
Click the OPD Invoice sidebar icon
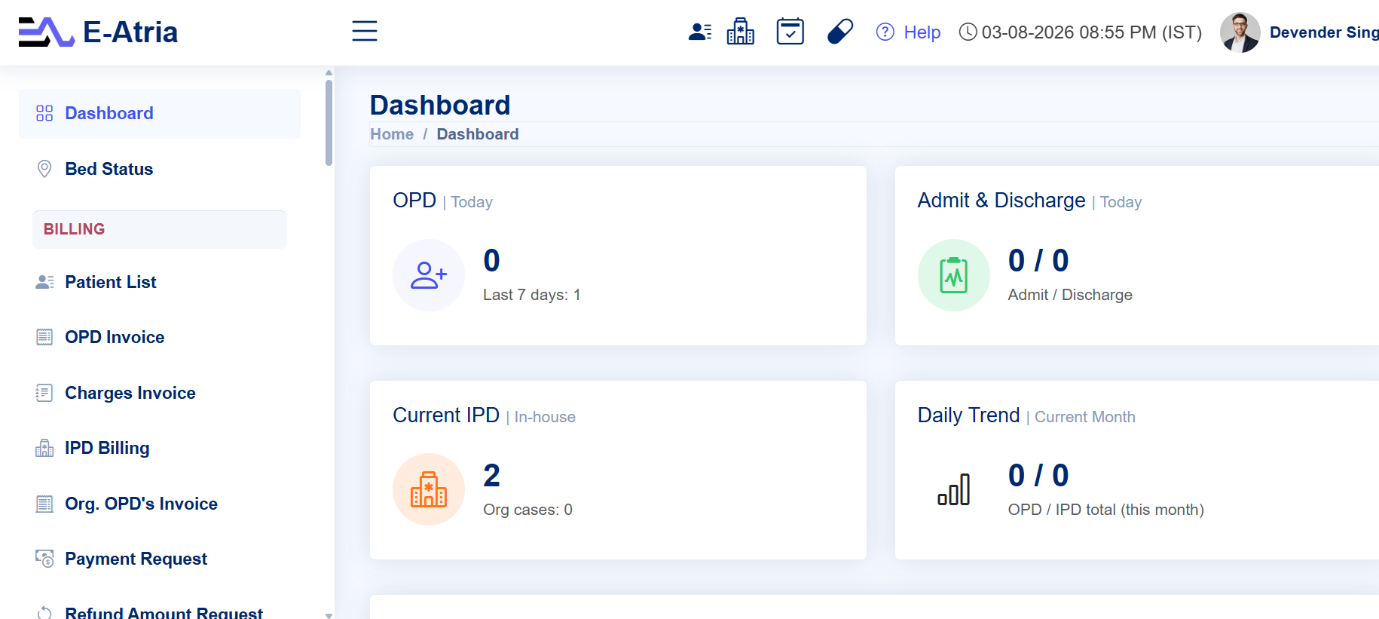pyautogui.click(x=44, y=337)
